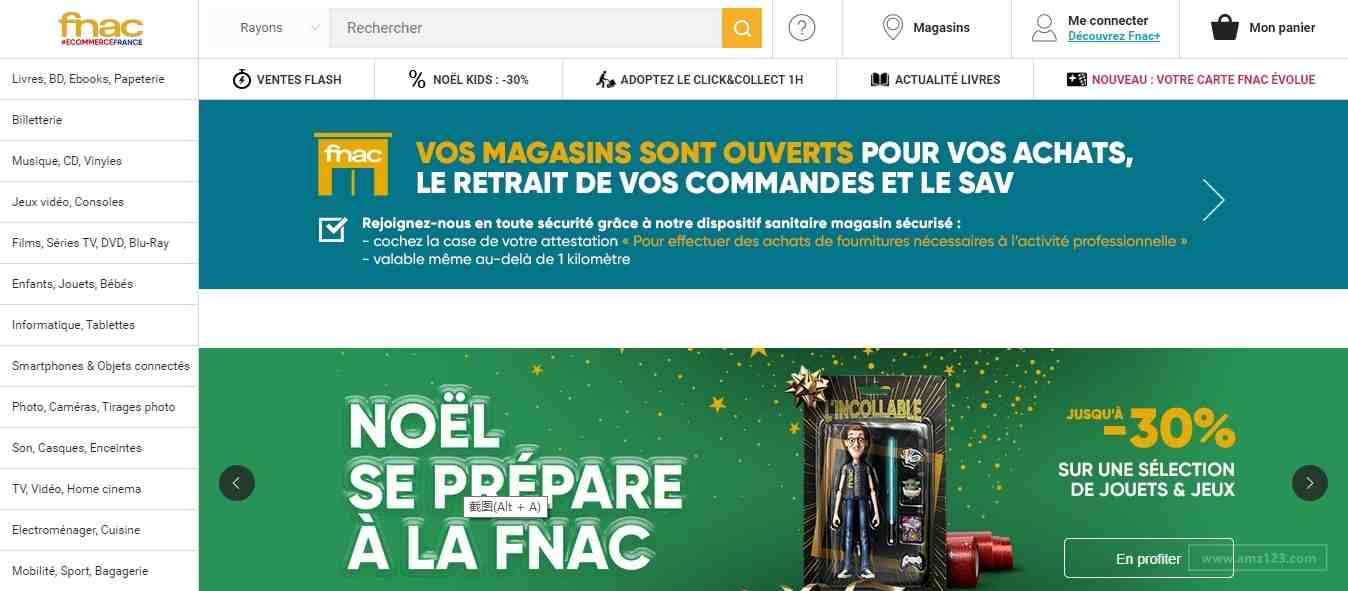
Task: Advance top banner with right chevron
Action: click(x=1213, y=200)
